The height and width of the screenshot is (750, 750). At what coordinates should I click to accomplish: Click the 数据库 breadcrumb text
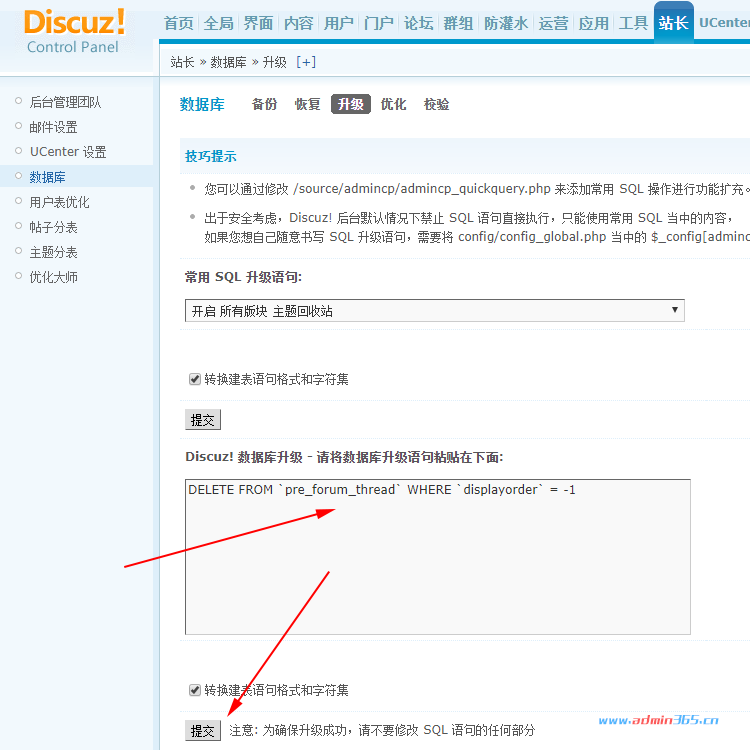click(x=228, y=62)
